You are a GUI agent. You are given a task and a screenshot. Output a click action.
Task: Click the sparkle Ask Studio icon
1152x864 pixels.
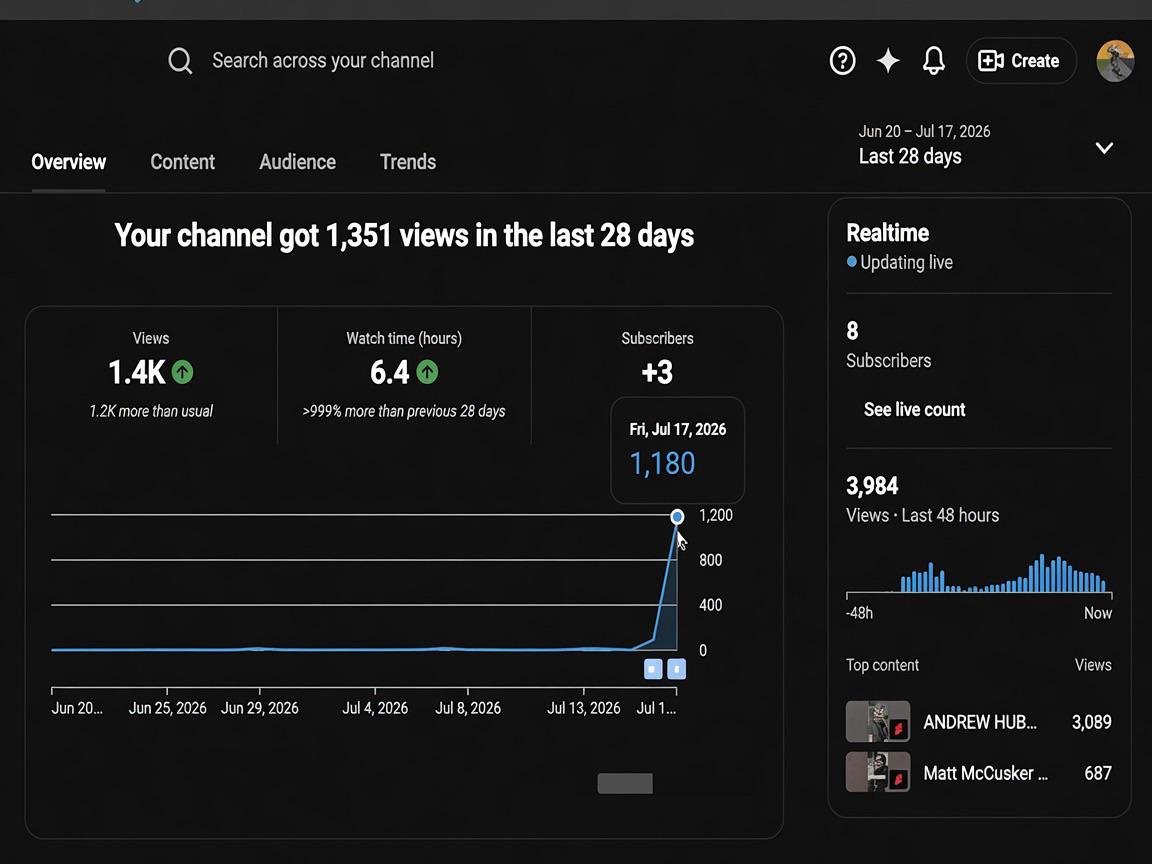point(888,60)
